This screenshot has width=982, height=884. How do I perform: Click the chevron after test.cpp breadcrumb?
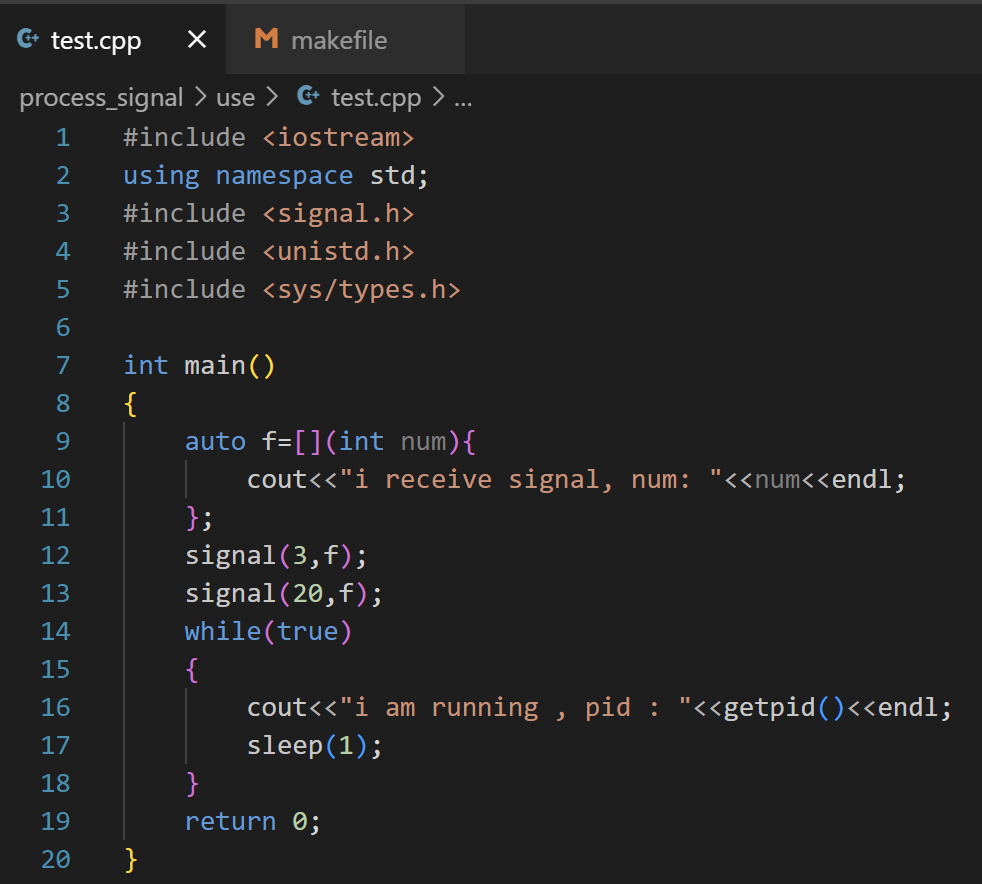point(438,97)
